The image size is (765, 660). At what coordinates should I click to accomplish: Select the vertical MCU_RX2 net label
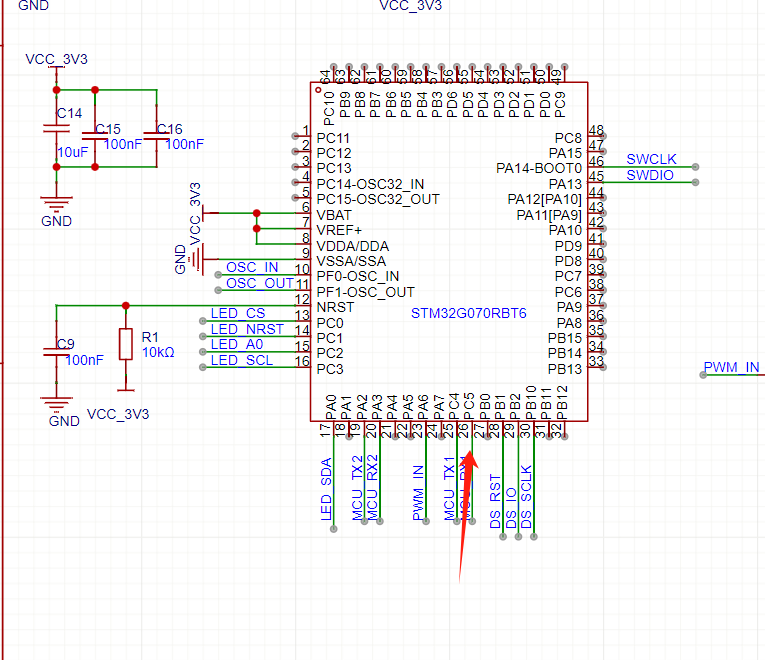pos(372,488)
